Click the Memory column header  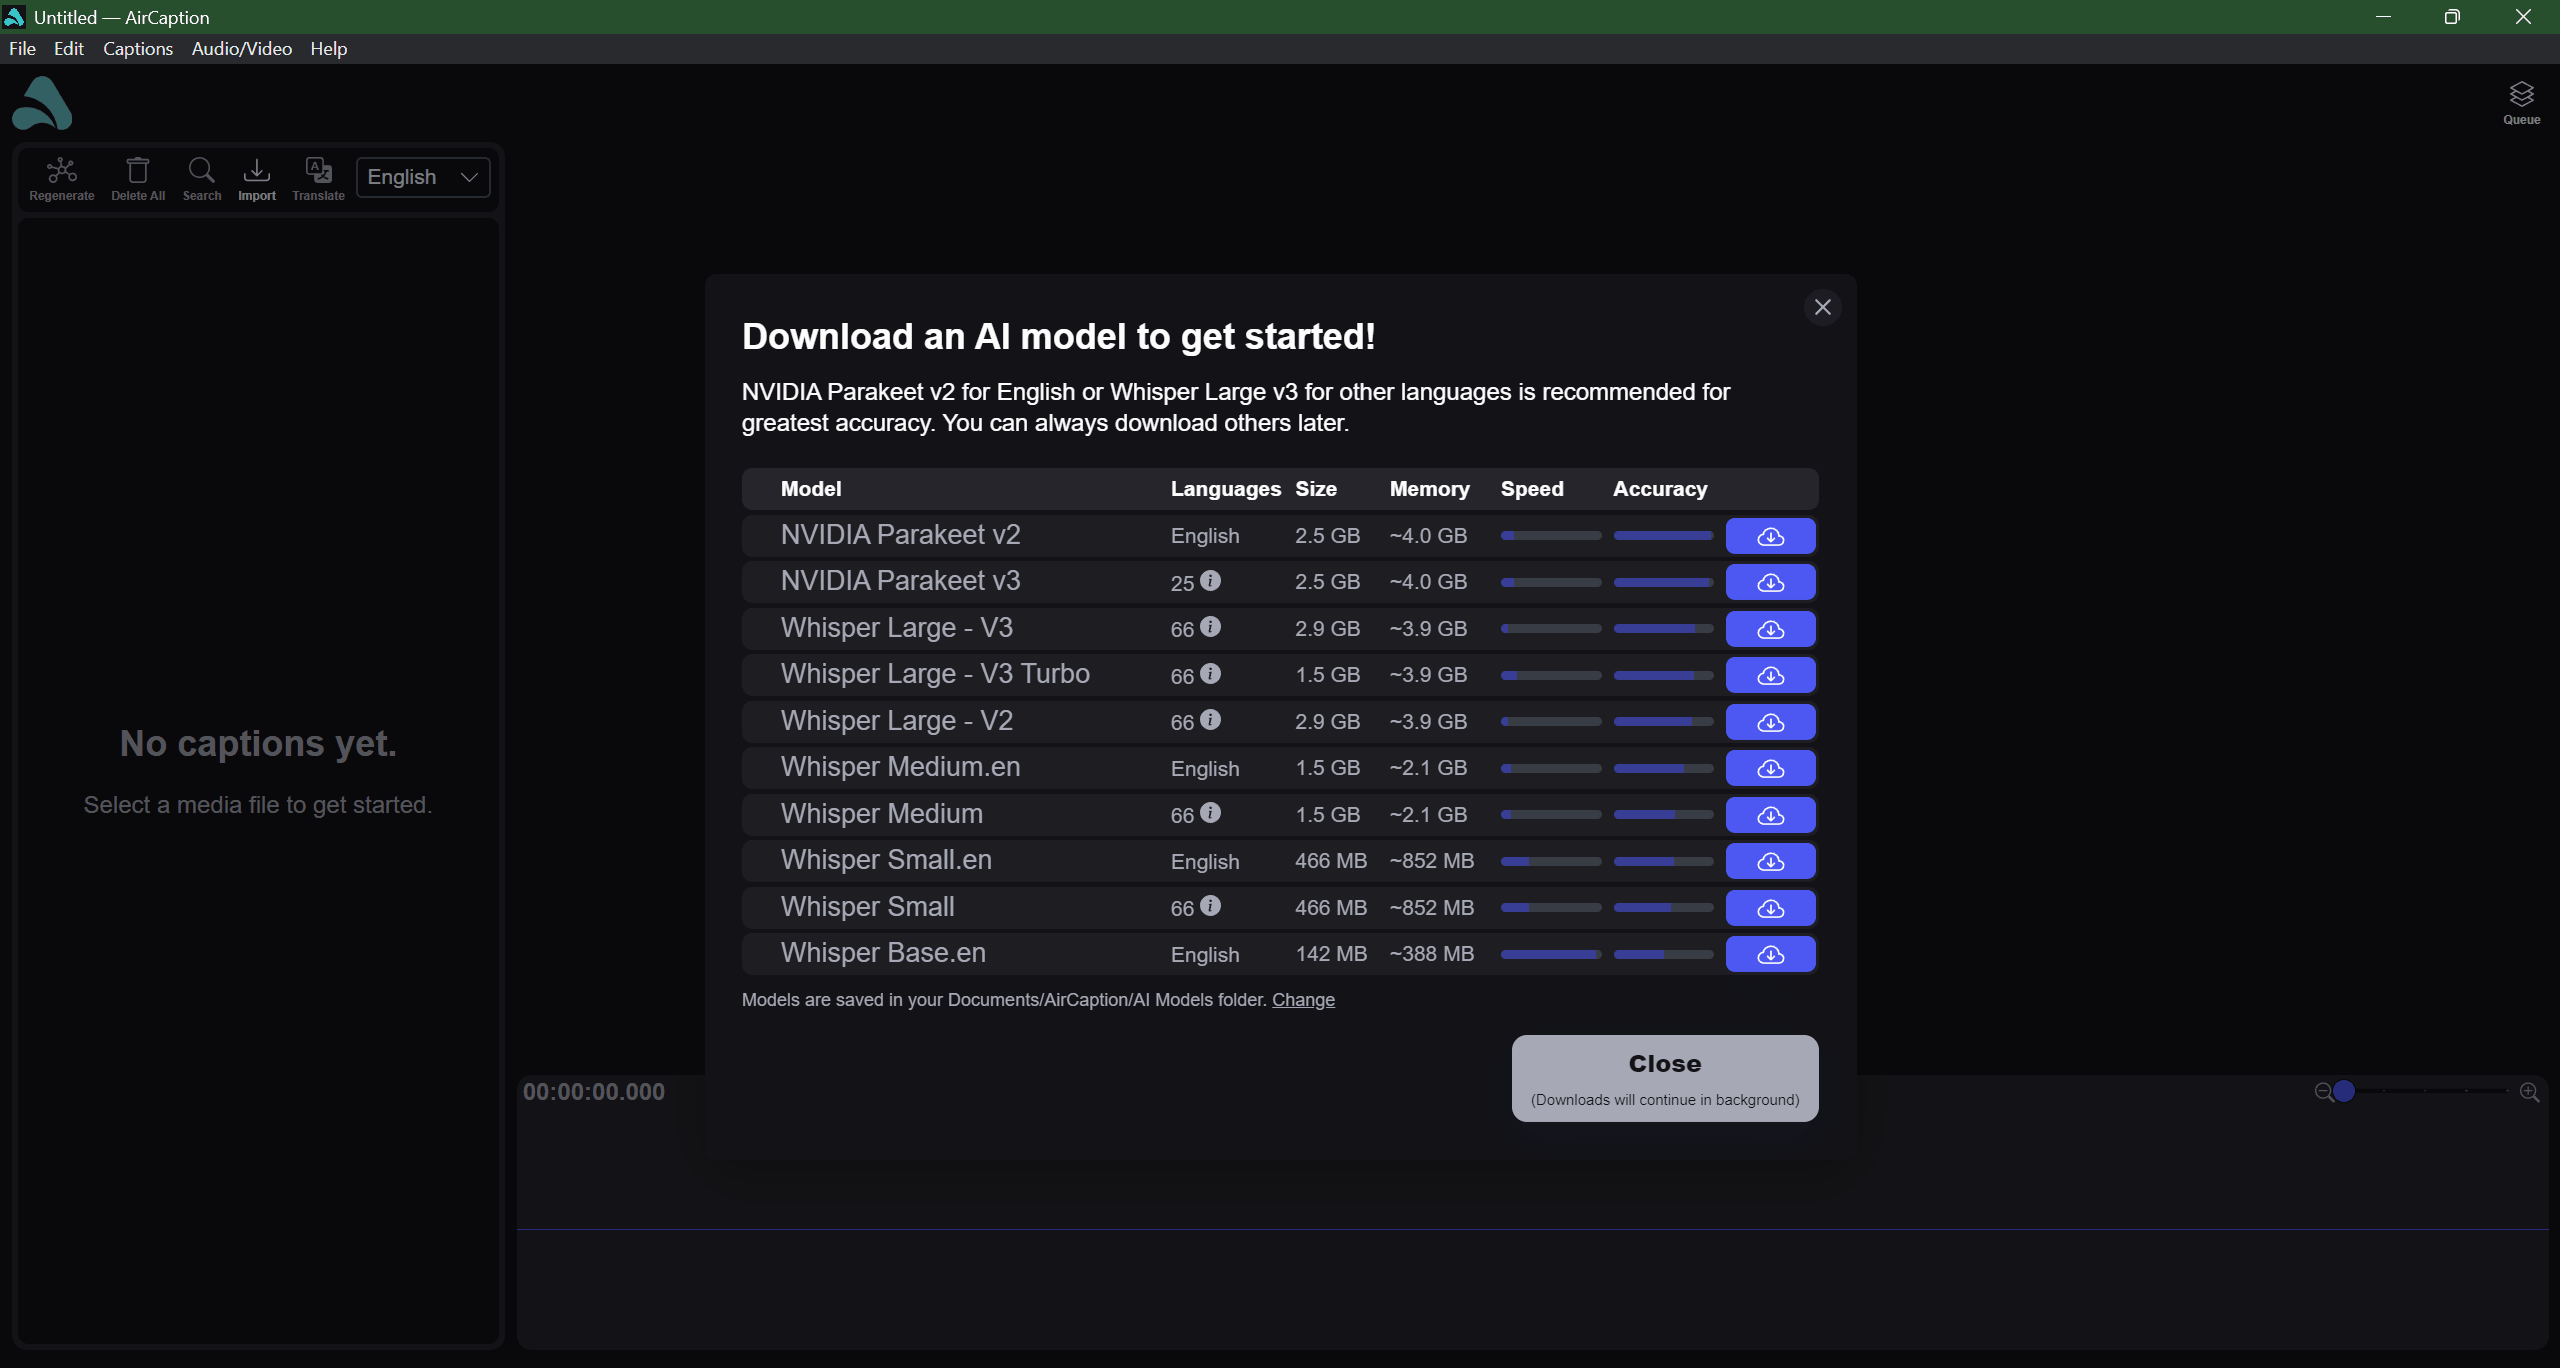(x=1429, y=489)
